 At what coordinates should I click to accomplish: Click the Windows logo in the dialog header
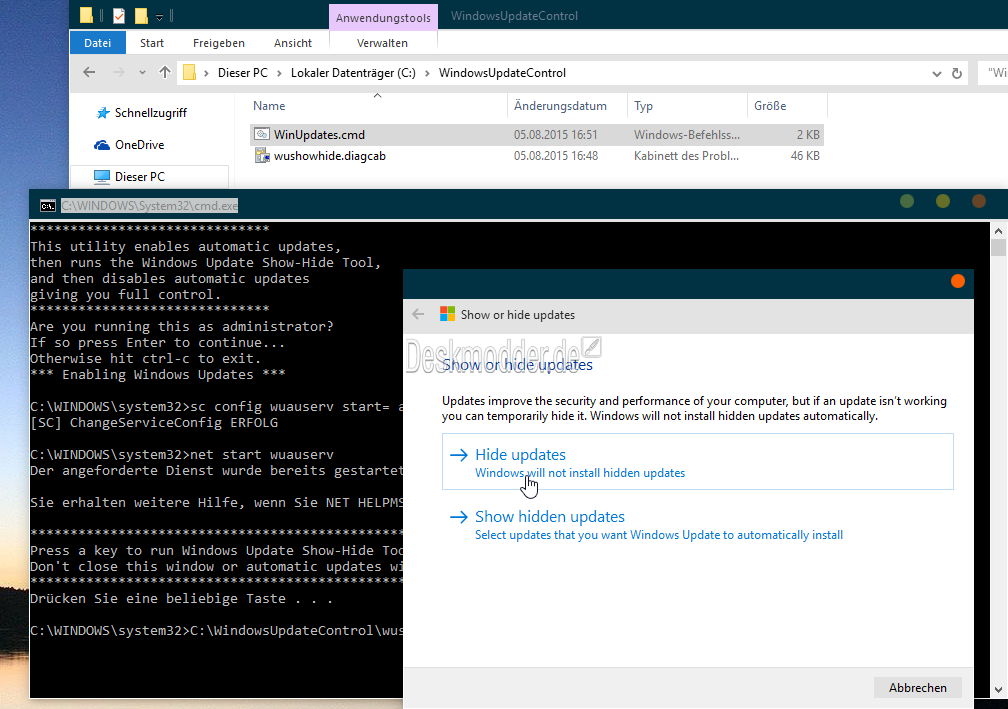(x=447, y=314)
